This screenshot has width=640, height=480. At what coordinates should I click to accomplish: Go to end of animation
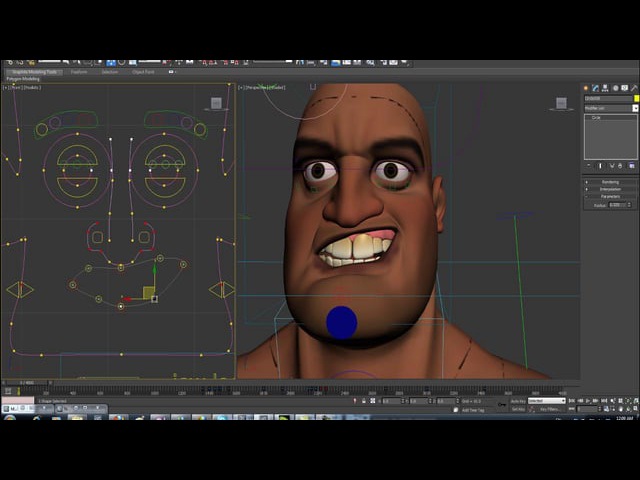(x=604, y=401)
